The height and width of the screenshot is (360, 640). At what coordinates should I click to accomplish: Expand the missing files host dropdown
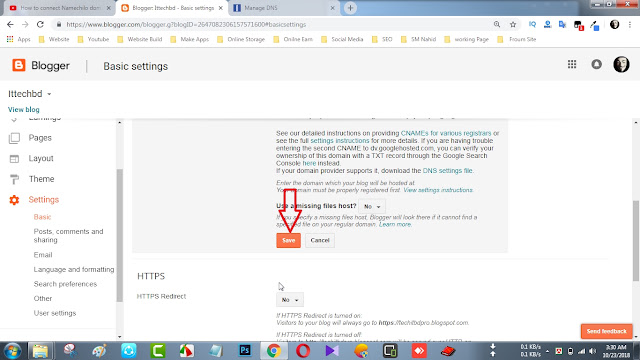click(372, 207)
